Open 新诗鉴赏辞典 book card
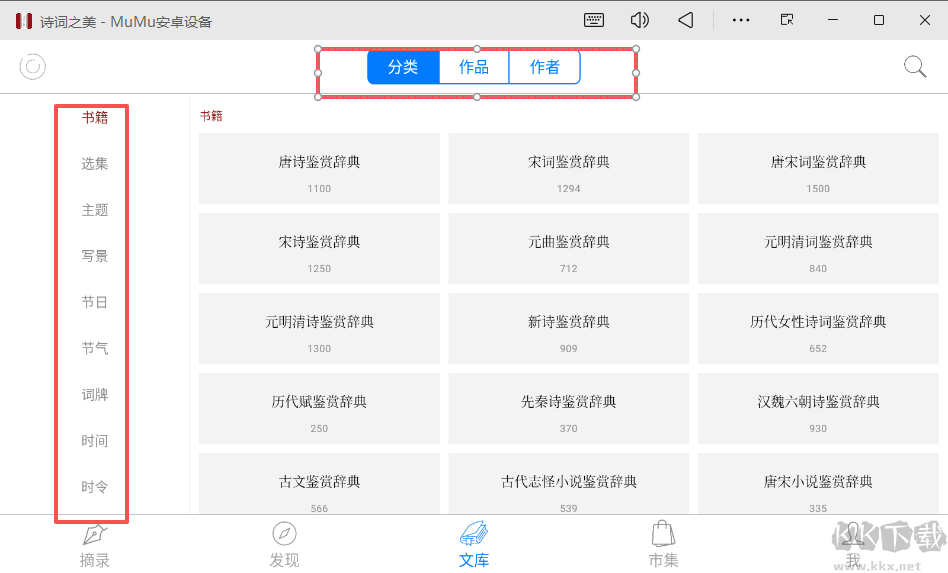This screenshot has width=948, height=573. (x=568, y=328)
